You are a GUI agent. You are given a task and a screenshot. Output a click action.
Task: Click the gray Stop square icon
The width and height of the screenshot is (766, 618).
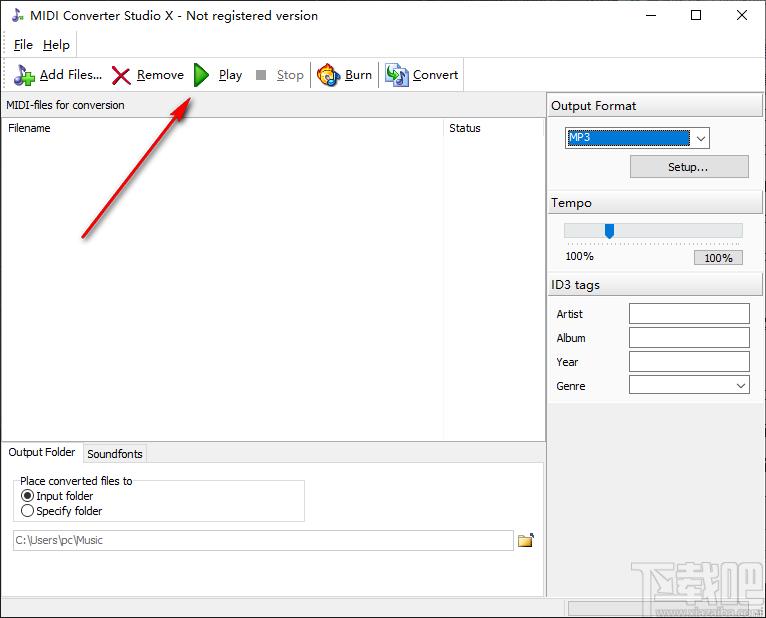pyautogui.click(x=261, y=75)
